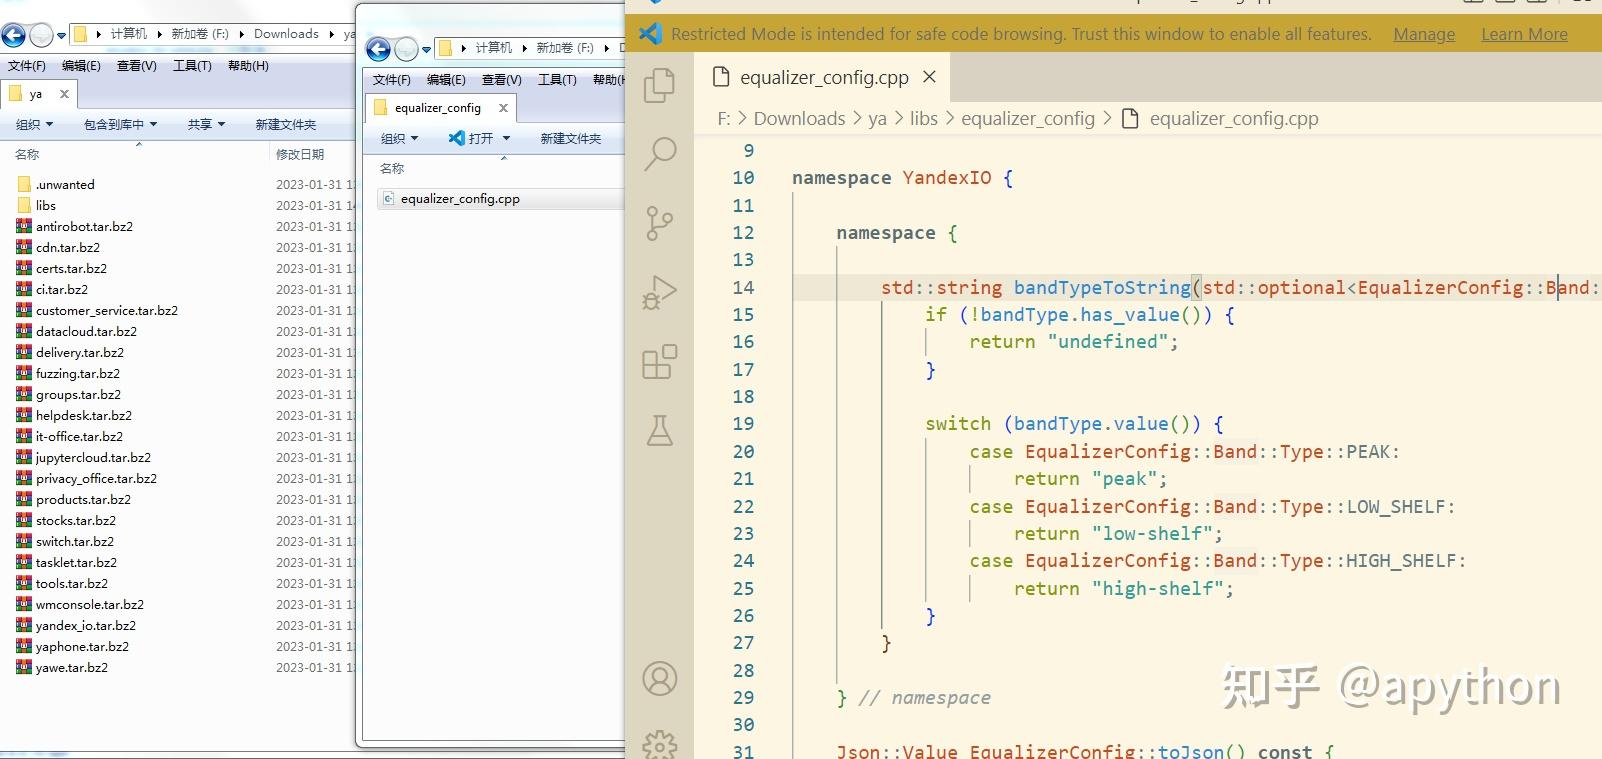Screen dimensions: 1602x759
Task: Open the 共享 dropdown
Action: tap(206, 125)
